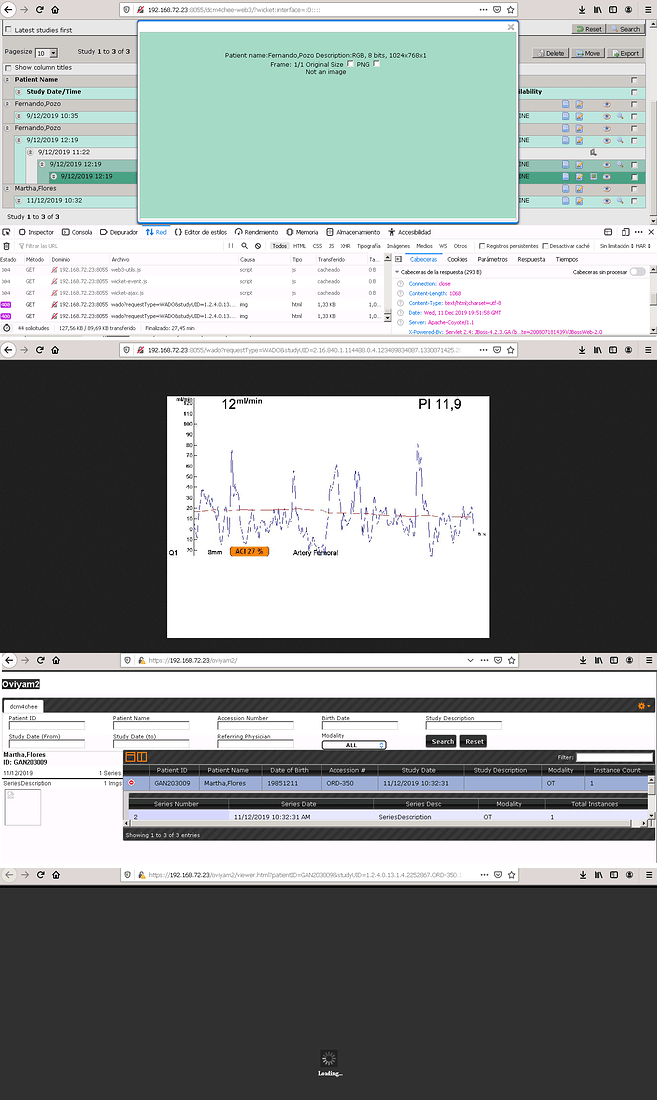Viewport: 657px width, 1100px height.
Task: Click the Oviyam2 Reset button
Action: tap(474, 742)
